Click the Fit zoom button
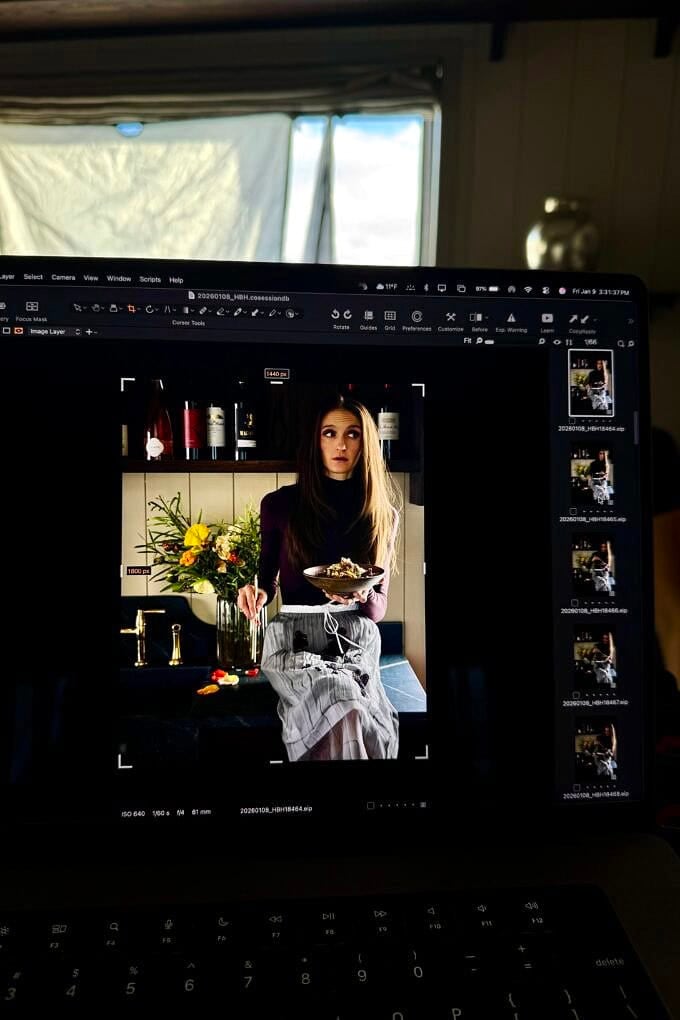 click(x=468, y=340)
